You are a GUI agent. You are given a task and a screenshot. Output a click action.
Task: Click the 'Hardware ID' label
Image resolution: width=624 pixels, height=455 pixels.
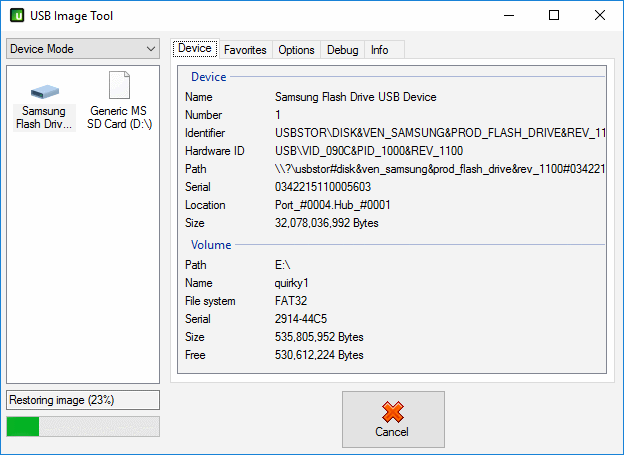[214, 151]
